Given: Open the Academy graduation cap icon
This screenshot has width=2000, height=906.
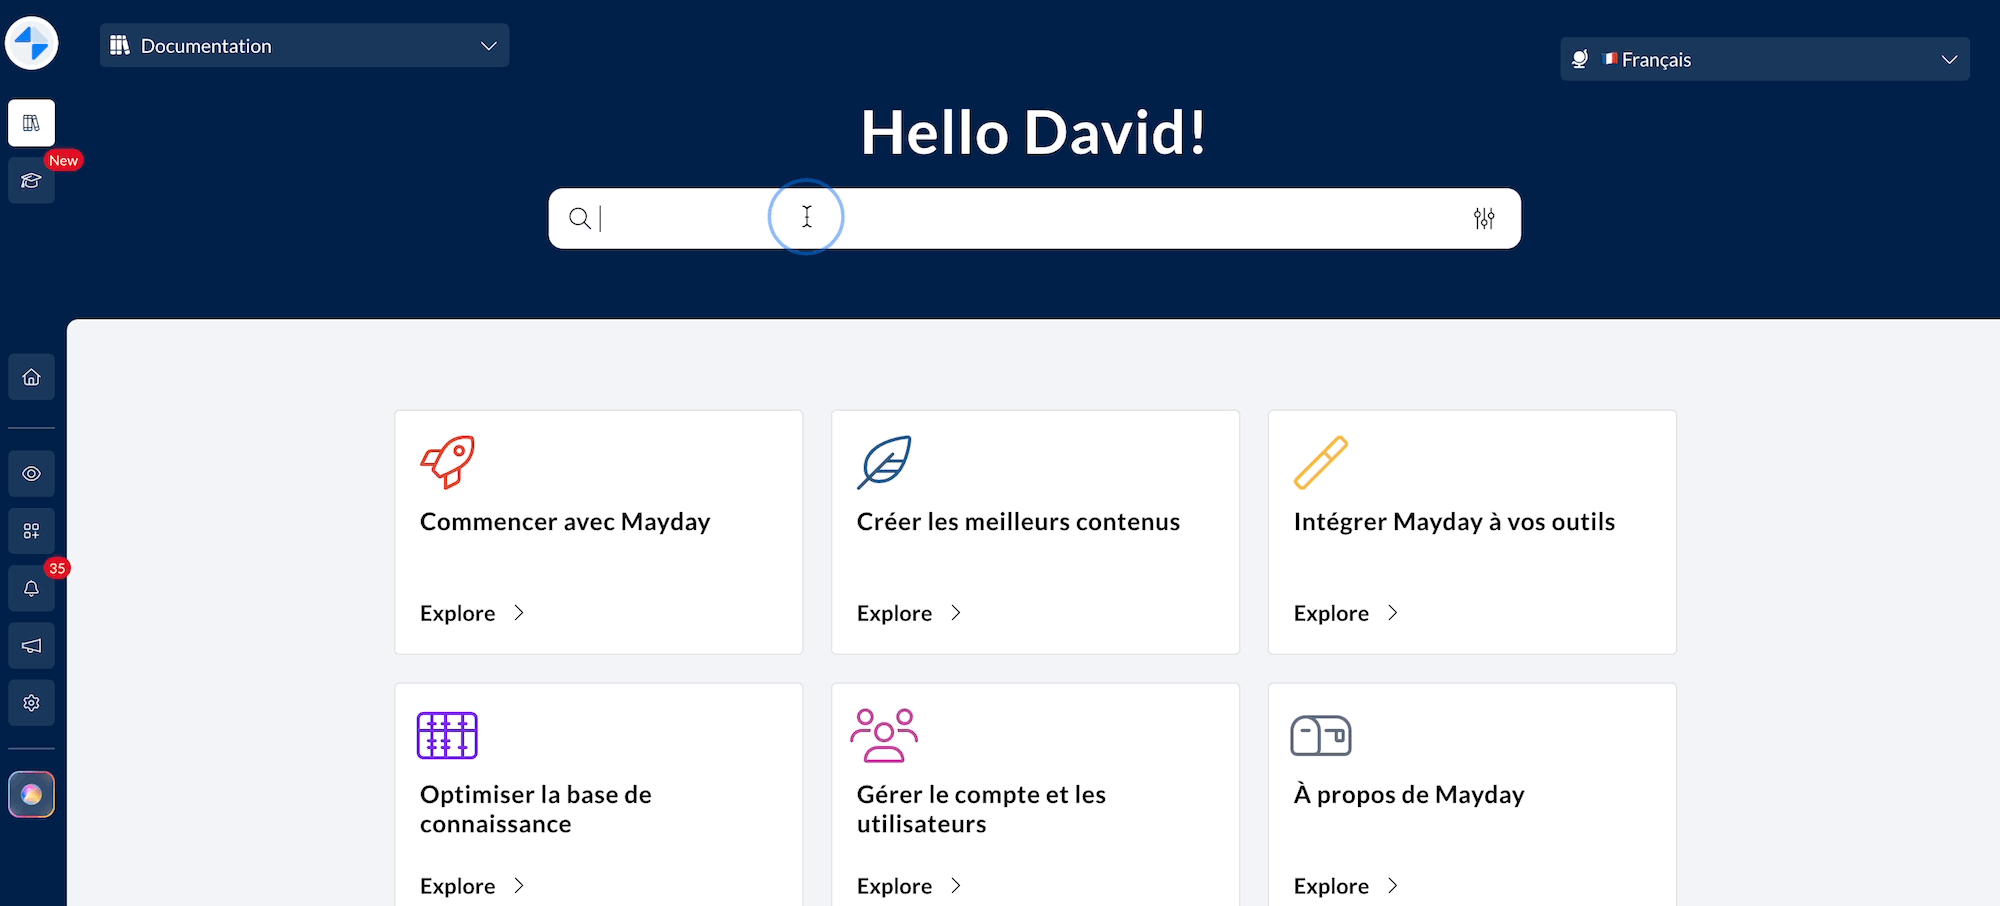Looking at the screenshot, I should point(32,181).
